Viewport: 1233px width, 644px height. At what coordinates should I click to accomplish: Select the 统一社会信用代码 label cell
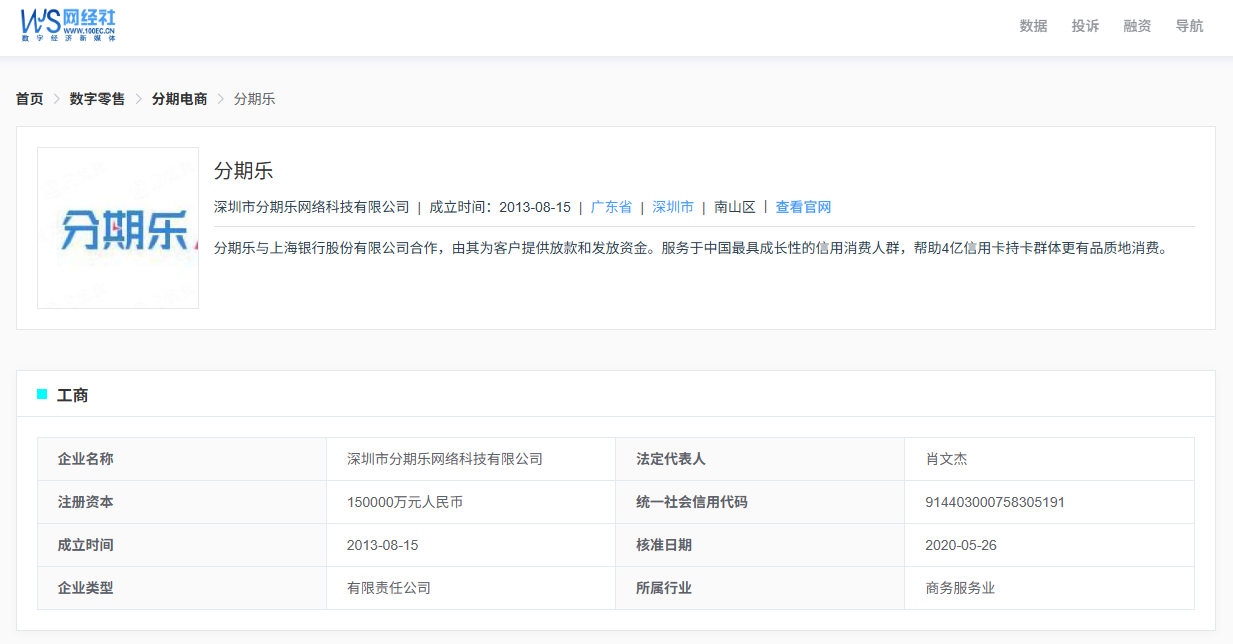pyautogui.click(x=760, y=502)
